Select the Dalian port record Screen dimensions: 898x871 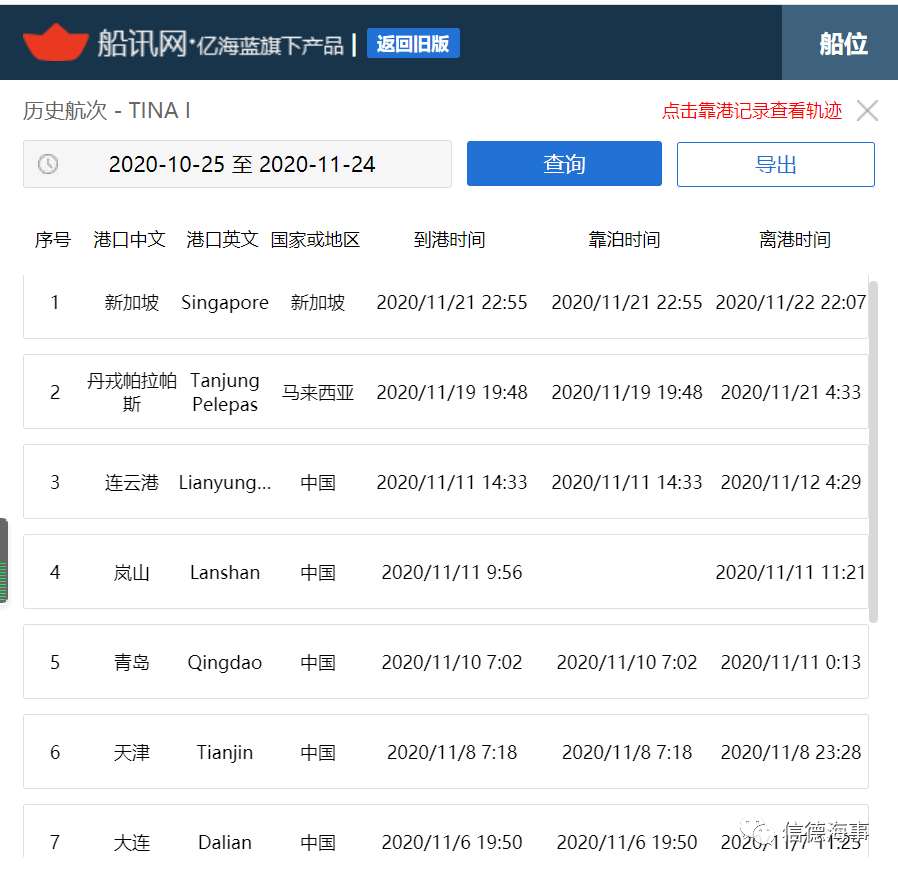(446, 833)
